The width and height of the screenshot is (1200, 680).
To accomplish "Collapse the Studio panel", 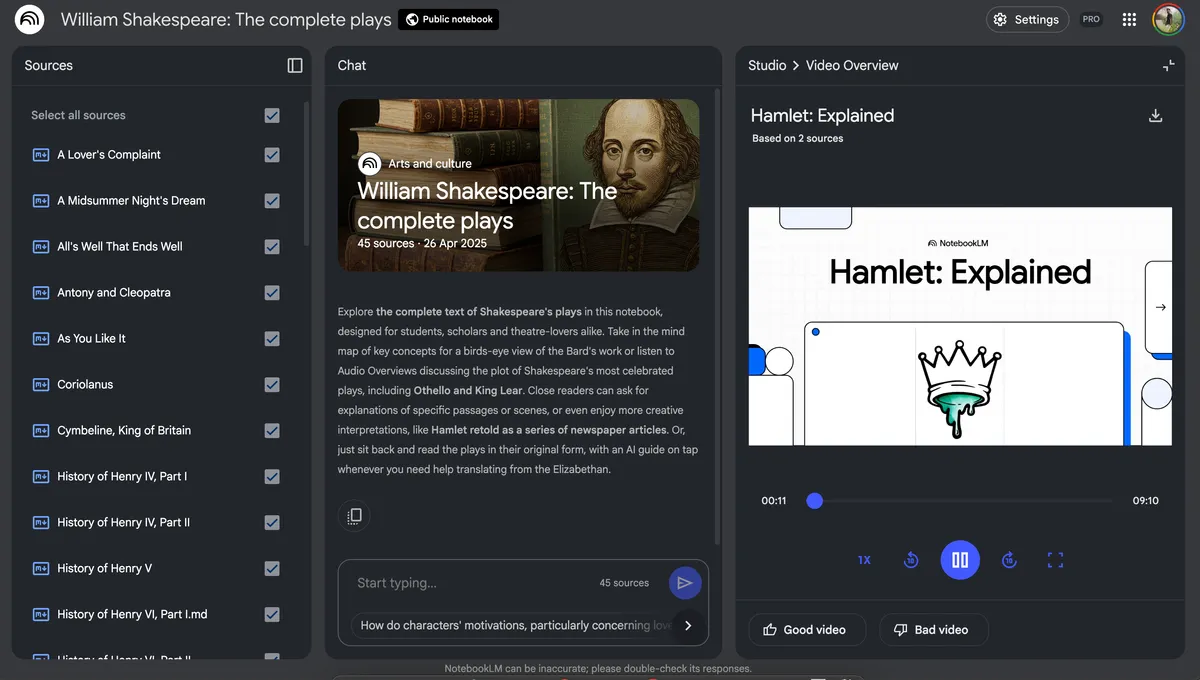I will tap(1168, 65).
